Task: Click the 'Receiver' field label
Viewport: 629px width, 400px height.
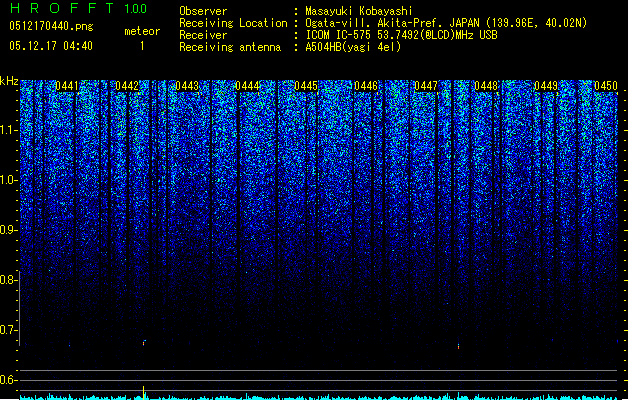Action: (203, 35)
